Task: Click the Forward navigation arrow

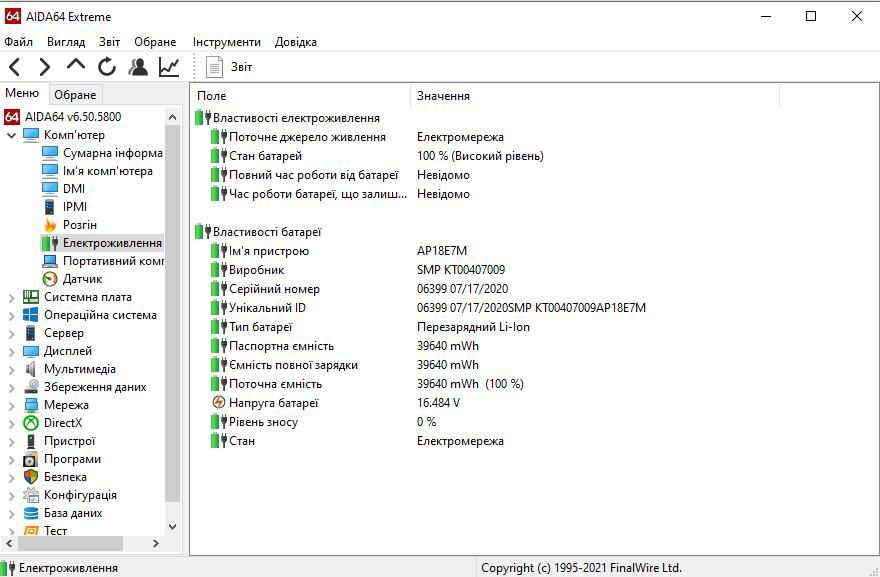Action: [44, 67]
